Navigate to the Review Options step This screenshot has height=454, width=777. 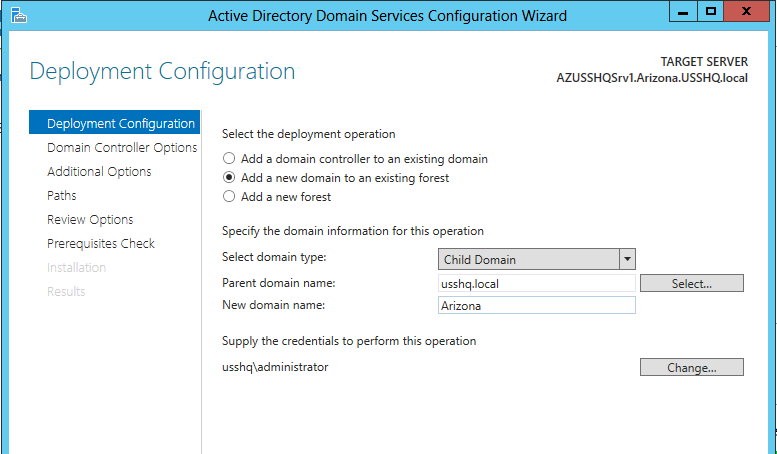(x=90, y=220)
